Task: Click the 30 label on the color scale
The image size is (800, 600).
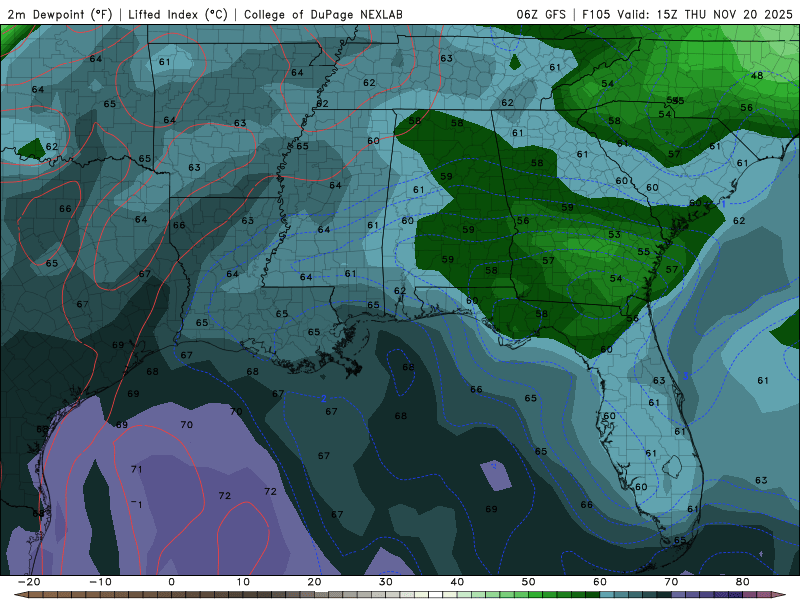Action: coord(386,582)
